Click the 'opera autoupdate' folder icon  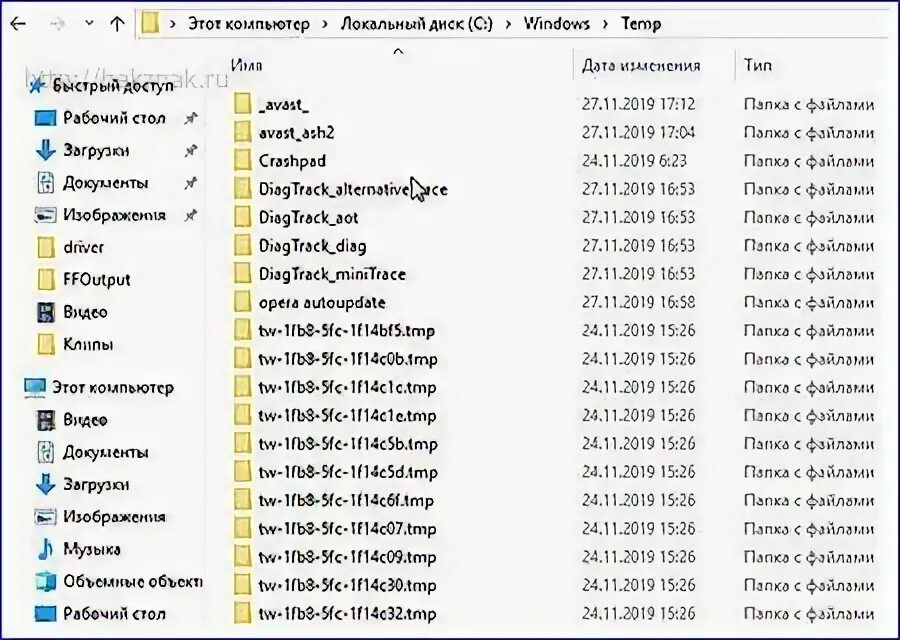tap(243, 302)
